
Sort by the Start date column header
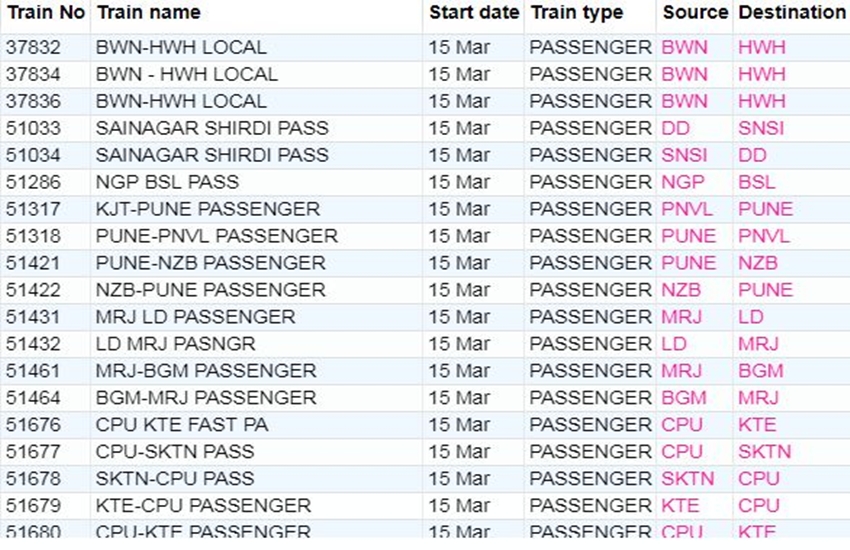point(474,13)
